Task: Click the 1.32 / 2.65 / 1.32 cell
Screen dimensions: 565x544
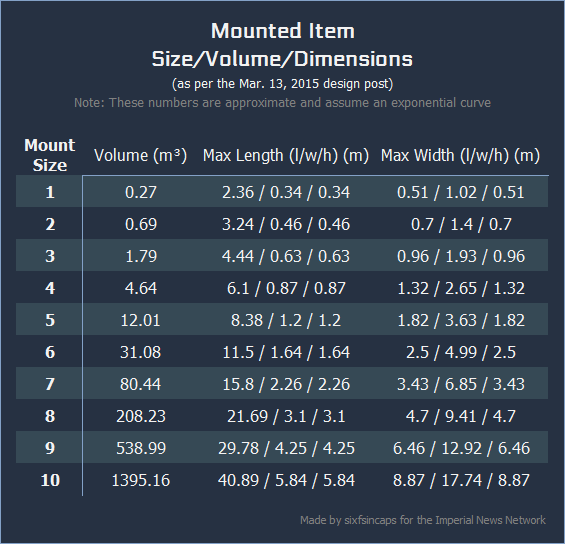Action: 461,288
